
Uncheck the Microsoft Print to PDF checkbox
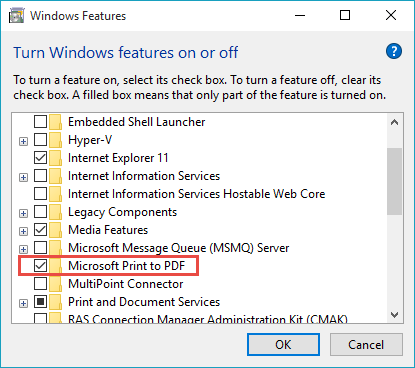pos(40,266)
